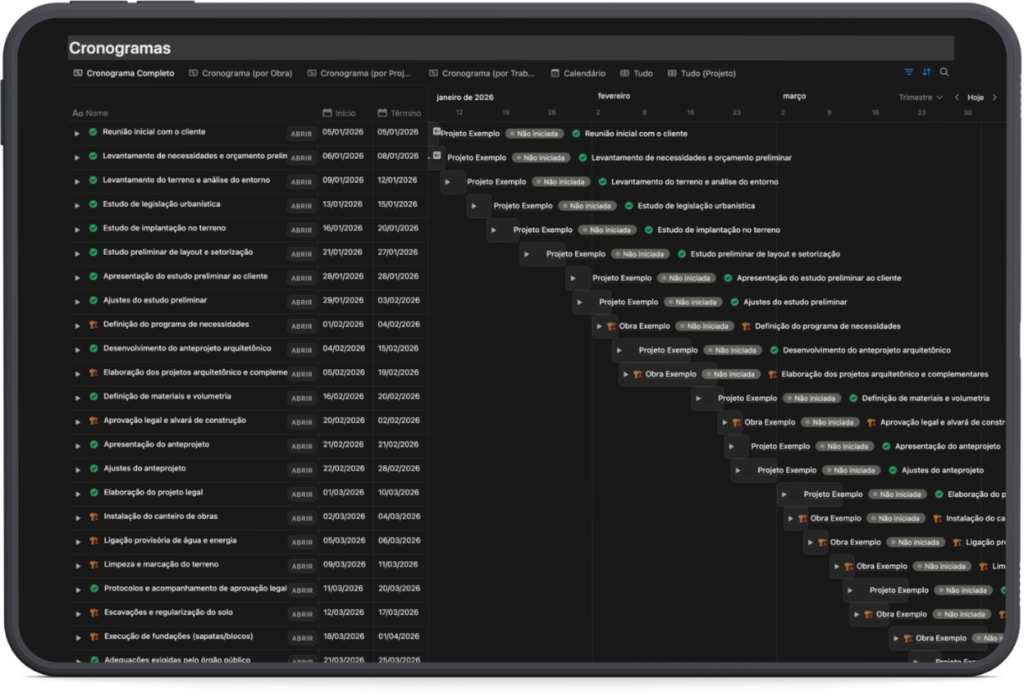Viewport: 1024px width, 698px height.
Task: Click the calendar icon in the Início column header
Action: click(x=327, y=113)
